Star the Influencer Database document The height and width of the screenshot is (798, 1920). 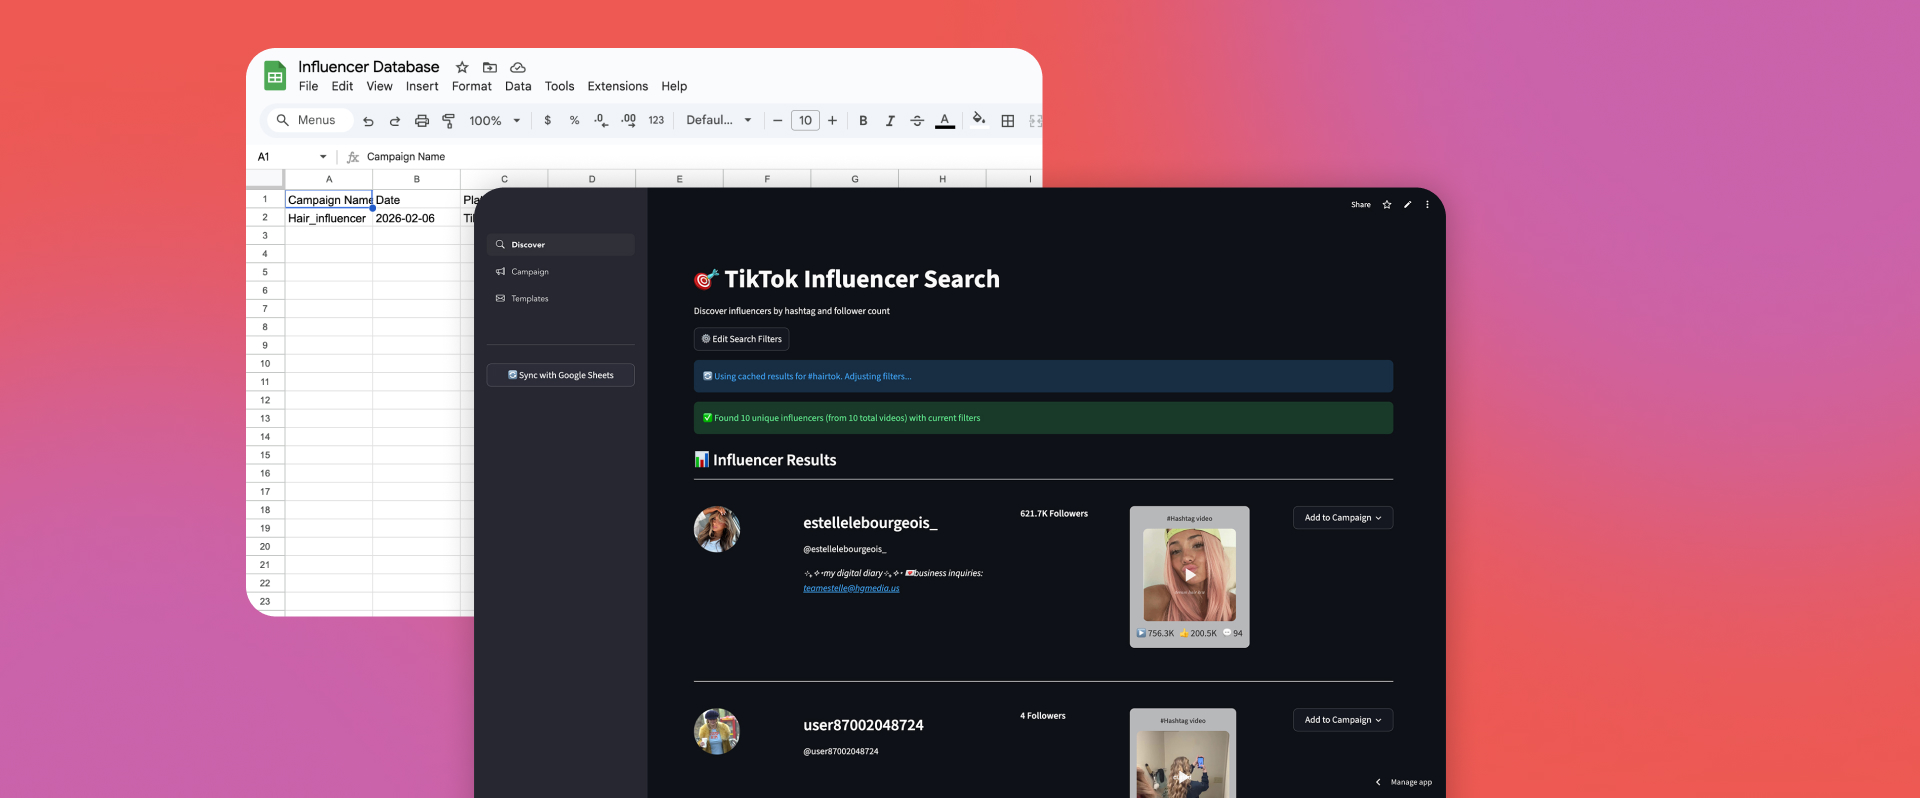(462, 67)
